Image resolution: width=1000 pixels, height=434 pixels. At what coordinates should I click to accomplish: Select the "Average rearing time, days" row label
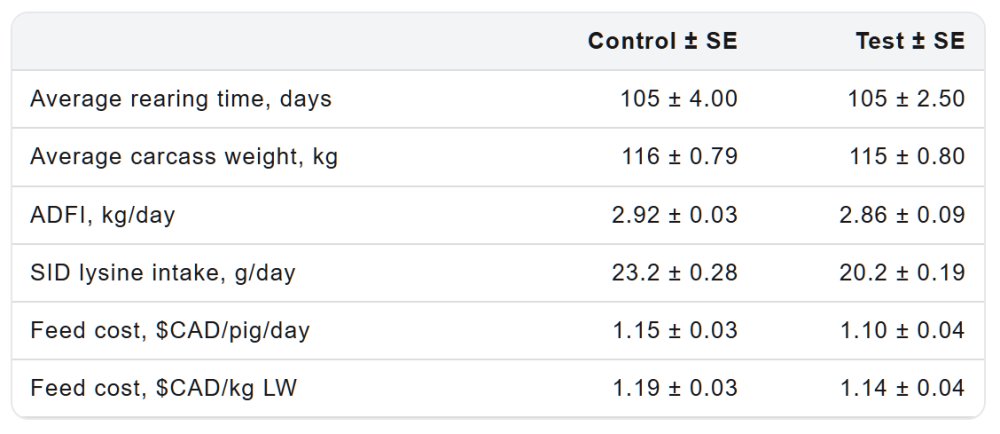pyautogui.click(x=181, y=99)
